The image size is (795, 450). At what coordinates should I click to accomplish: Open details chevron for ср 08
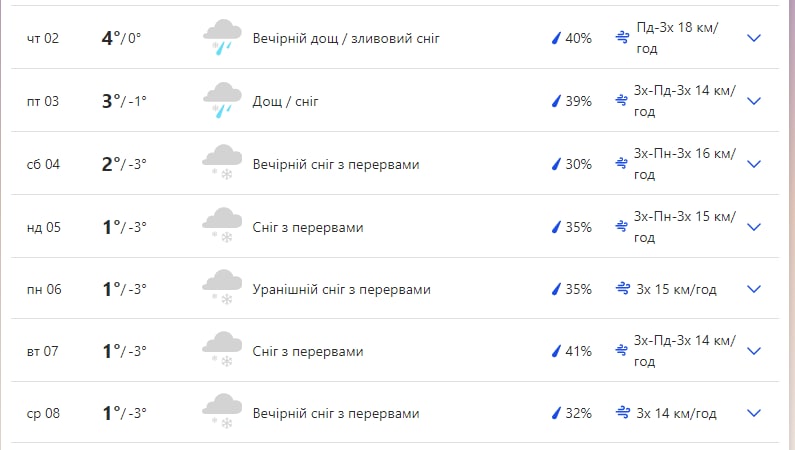(754, 413)
